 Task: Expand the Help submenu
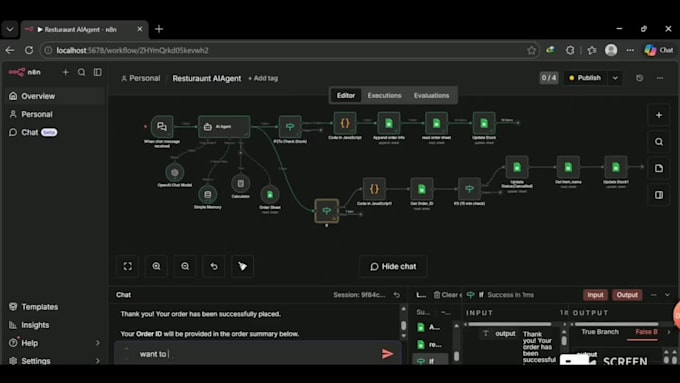click(x=98, y=343)
